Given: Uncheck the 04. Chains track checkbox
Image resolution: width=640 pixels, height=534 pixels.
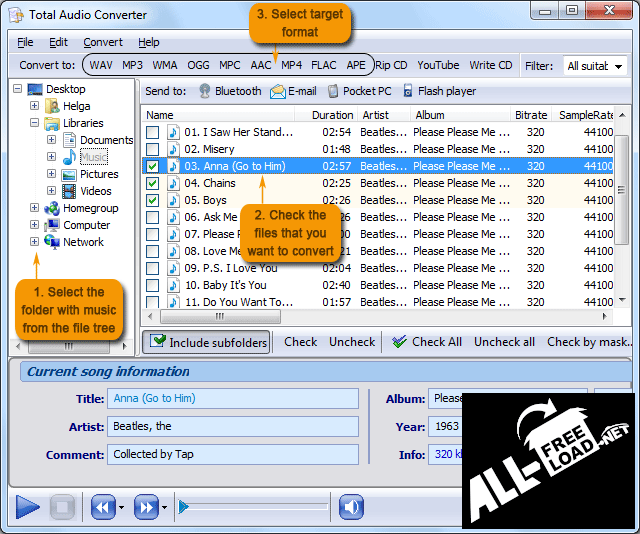Looking at the screenshot, I should click(x=152, y=183).
